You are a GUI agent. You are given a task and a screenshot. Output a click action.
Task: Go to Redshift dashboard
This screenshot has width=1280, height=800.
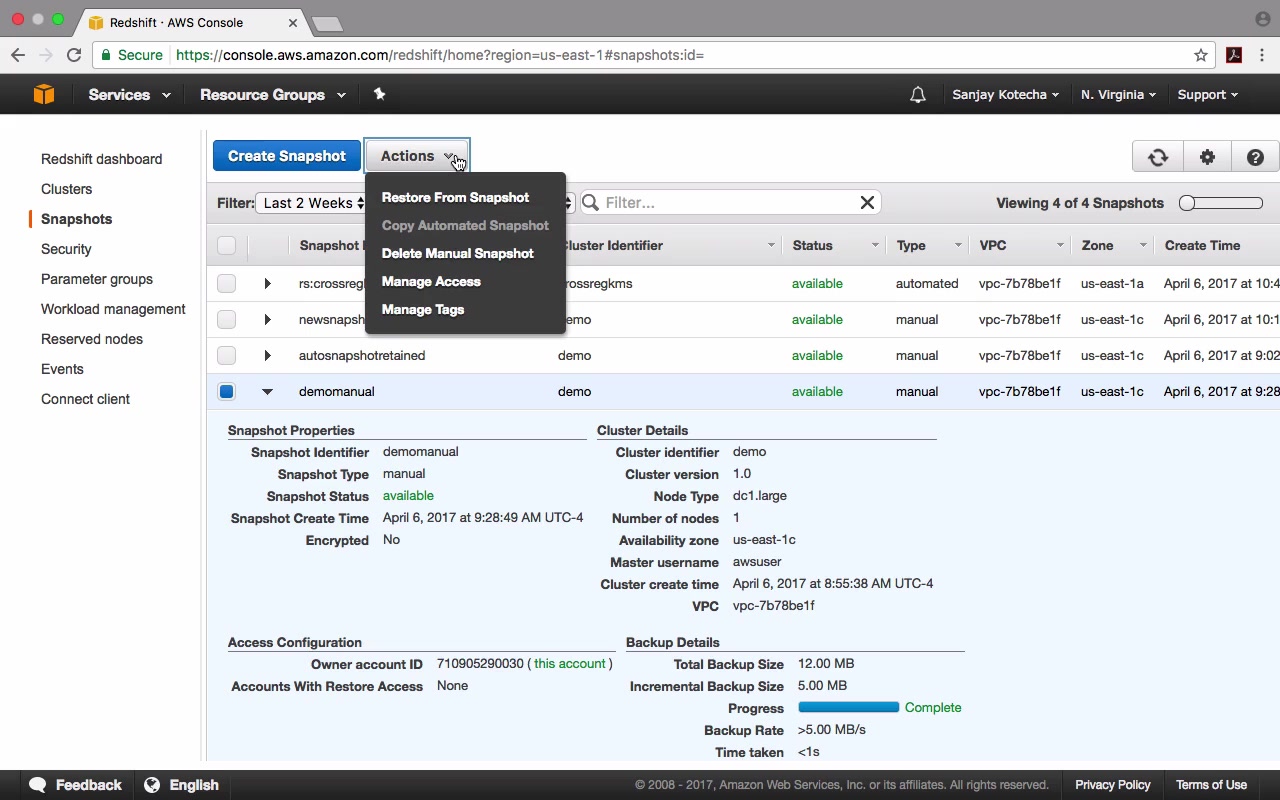point(101,159)
